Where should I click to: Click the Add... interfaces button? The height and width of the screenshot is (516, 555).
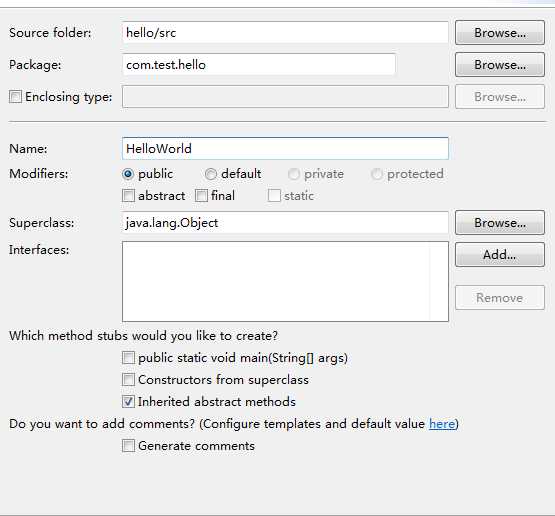coord(499,254)
